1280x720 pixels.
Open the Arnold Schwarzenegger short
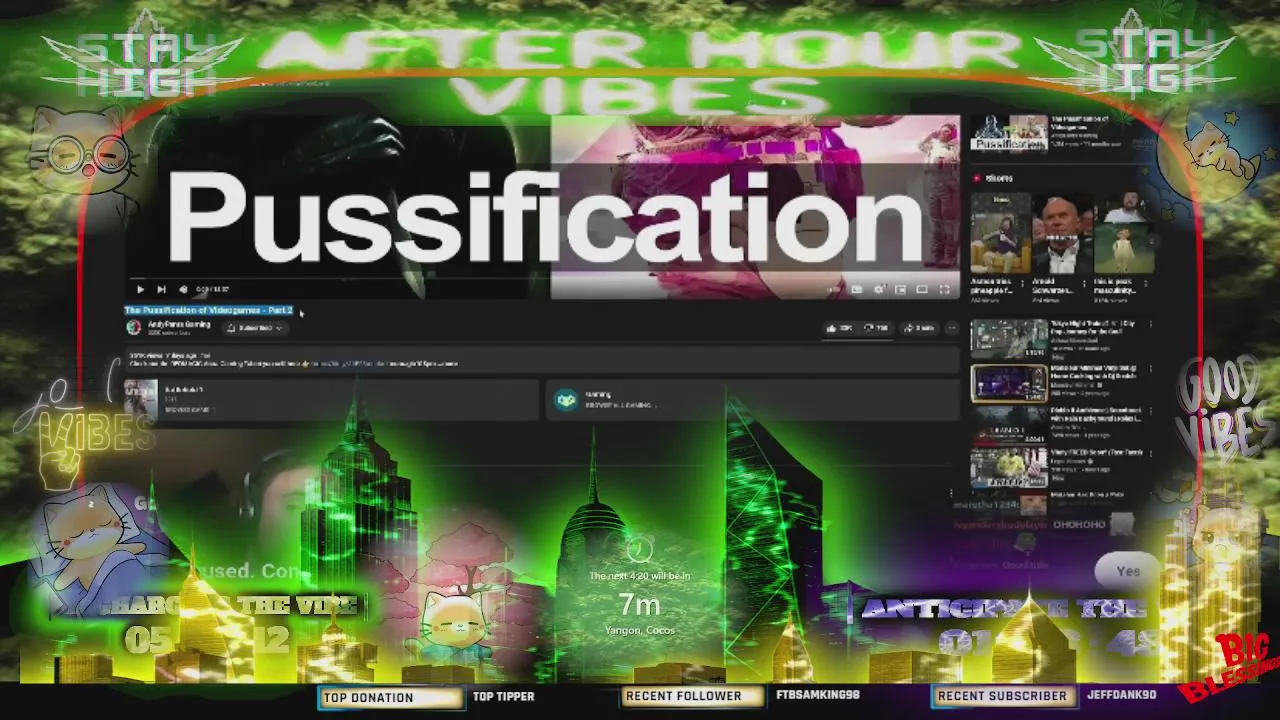(x=1061, y=234)
